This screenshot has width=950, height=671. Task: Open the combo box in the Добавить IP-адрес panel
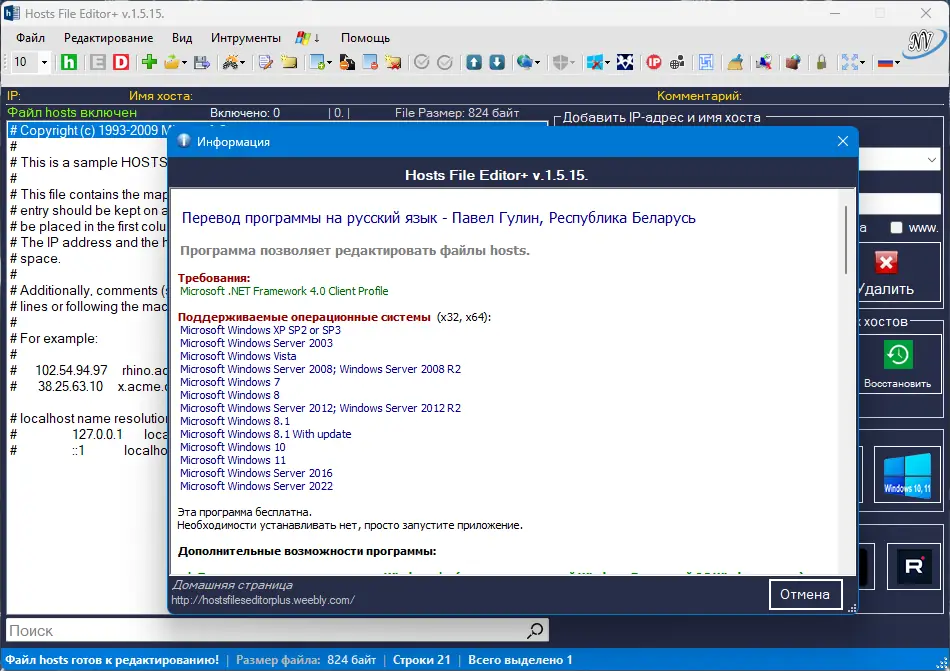pyautogui.click(x=931, y=160)
